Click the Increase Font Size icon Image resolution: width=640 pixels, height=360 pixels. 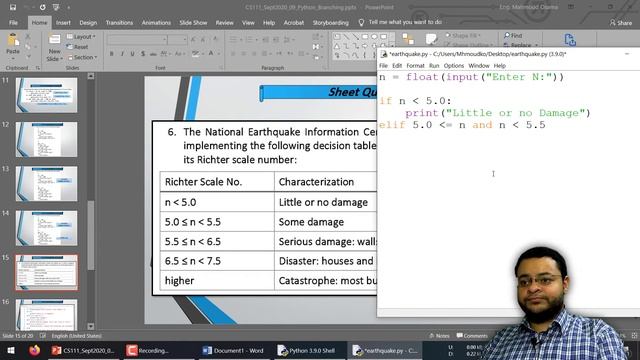pyautogui.click(x=193, y=40)
